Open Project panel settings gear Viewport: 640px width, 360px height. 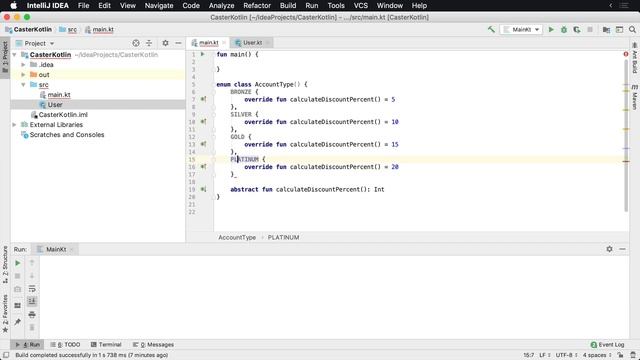pos(165,43)
